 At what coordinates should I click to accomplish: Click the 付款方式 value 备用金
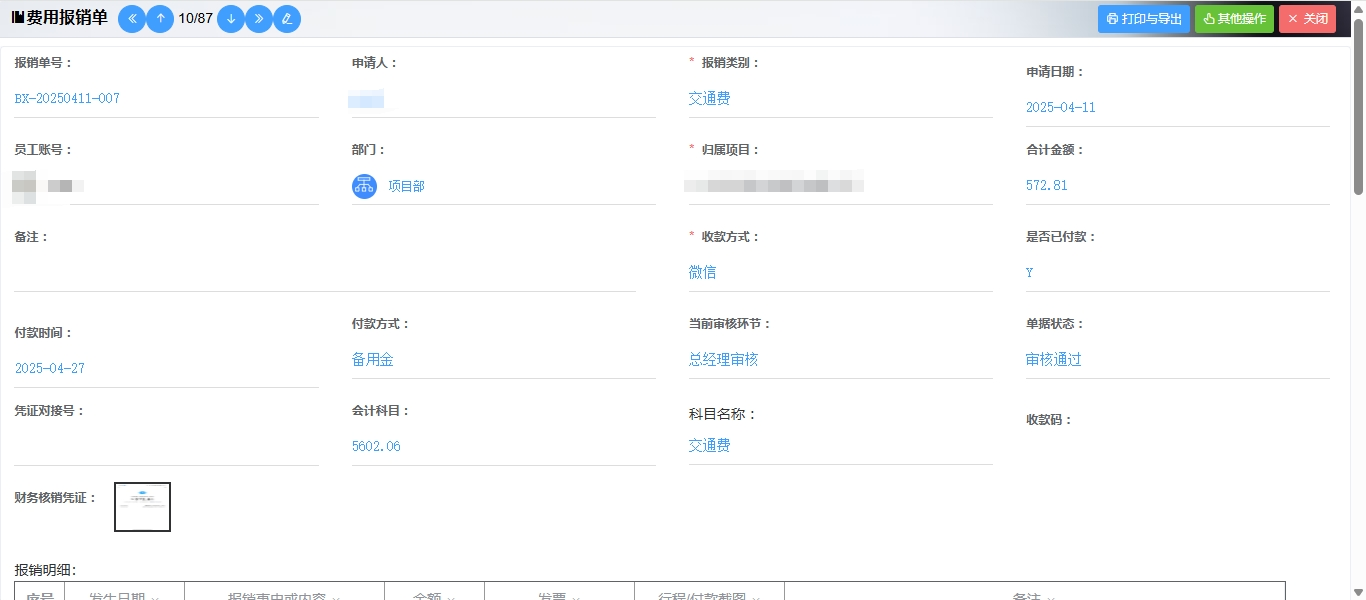(x=372, y=360)
